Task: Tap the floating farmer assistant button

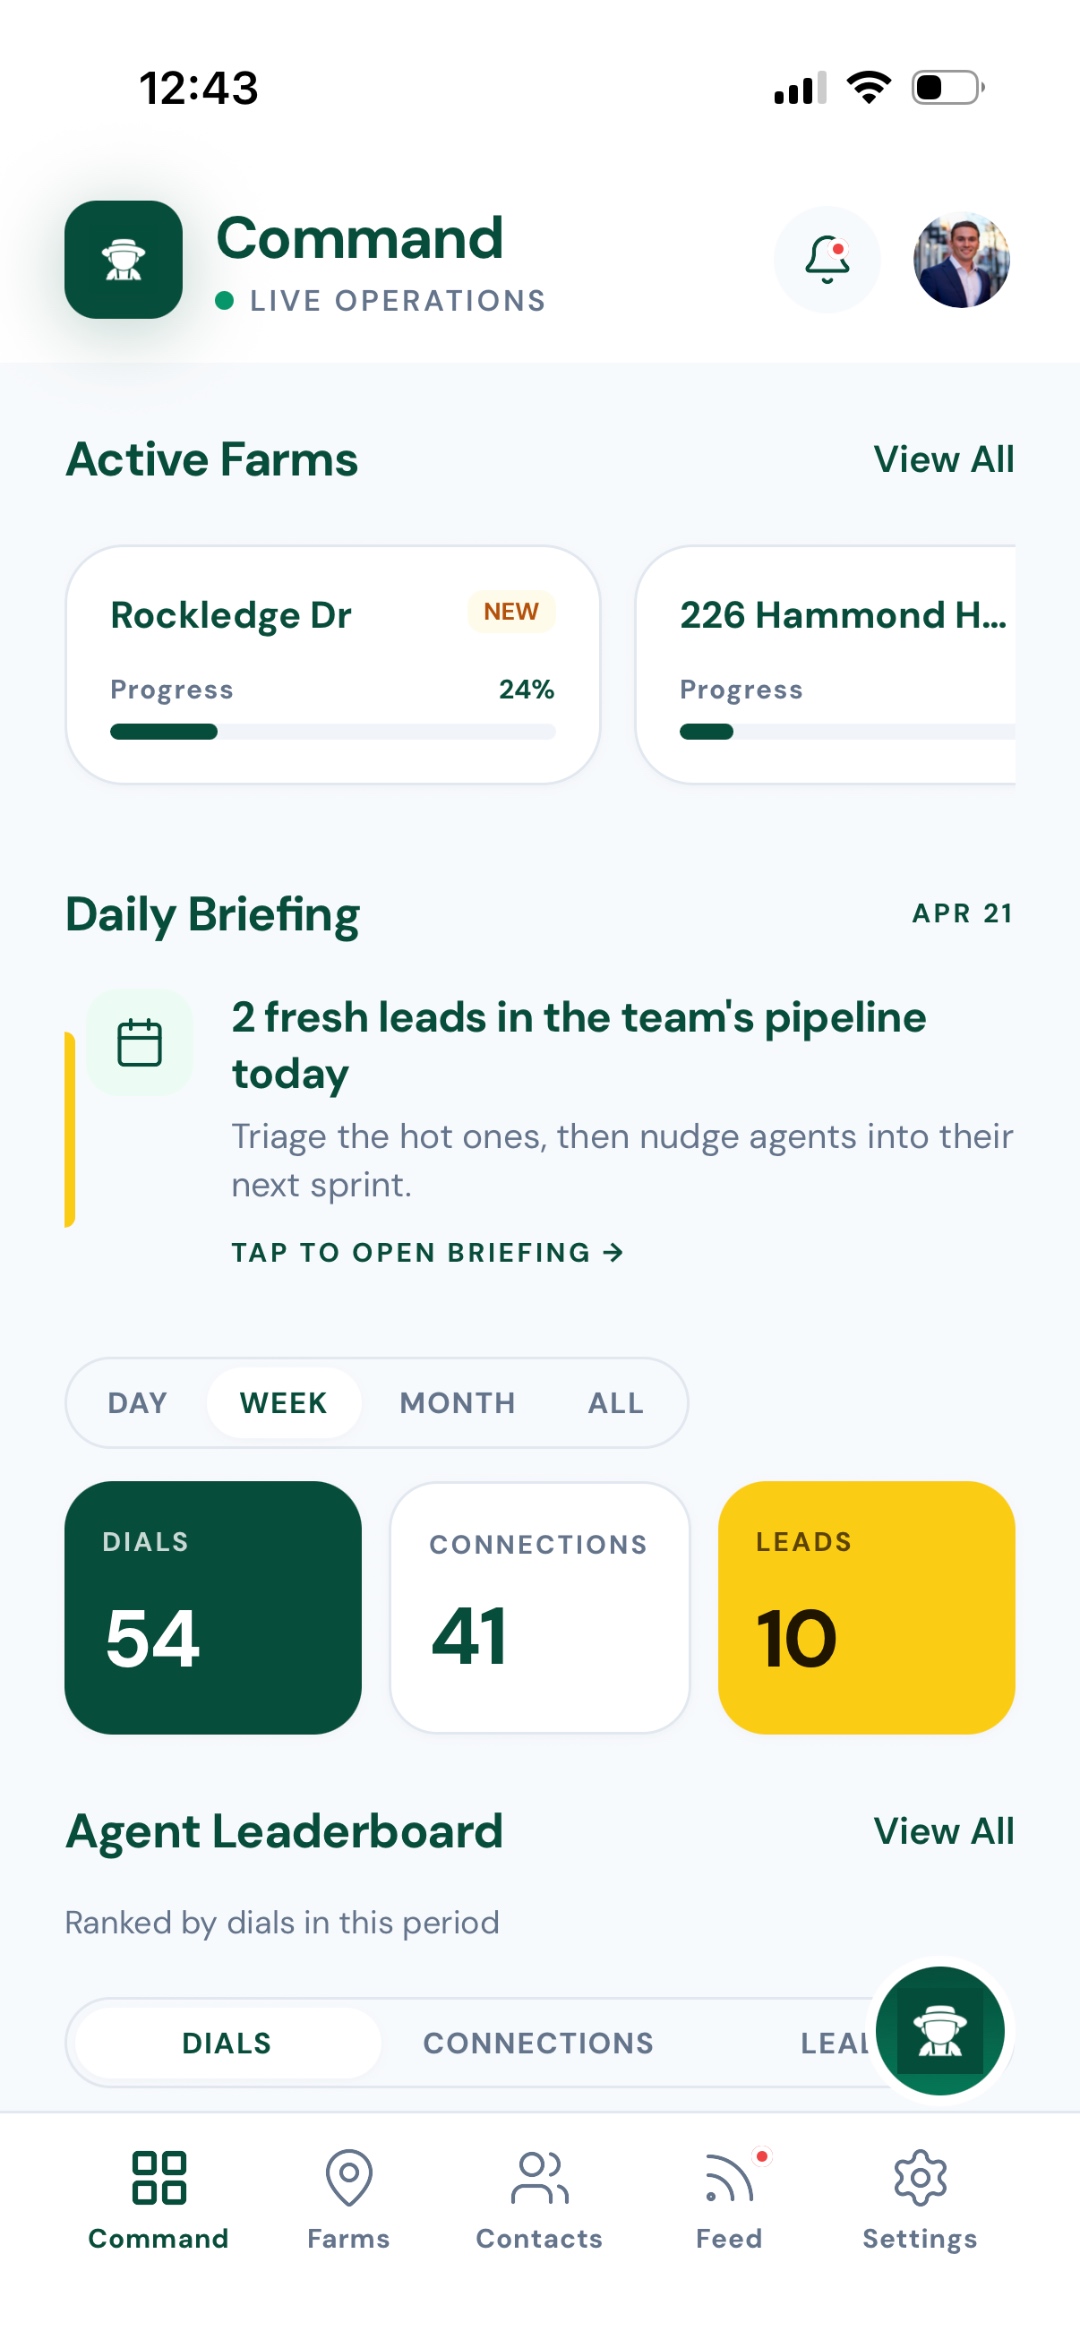Action: click(940, 2030)
